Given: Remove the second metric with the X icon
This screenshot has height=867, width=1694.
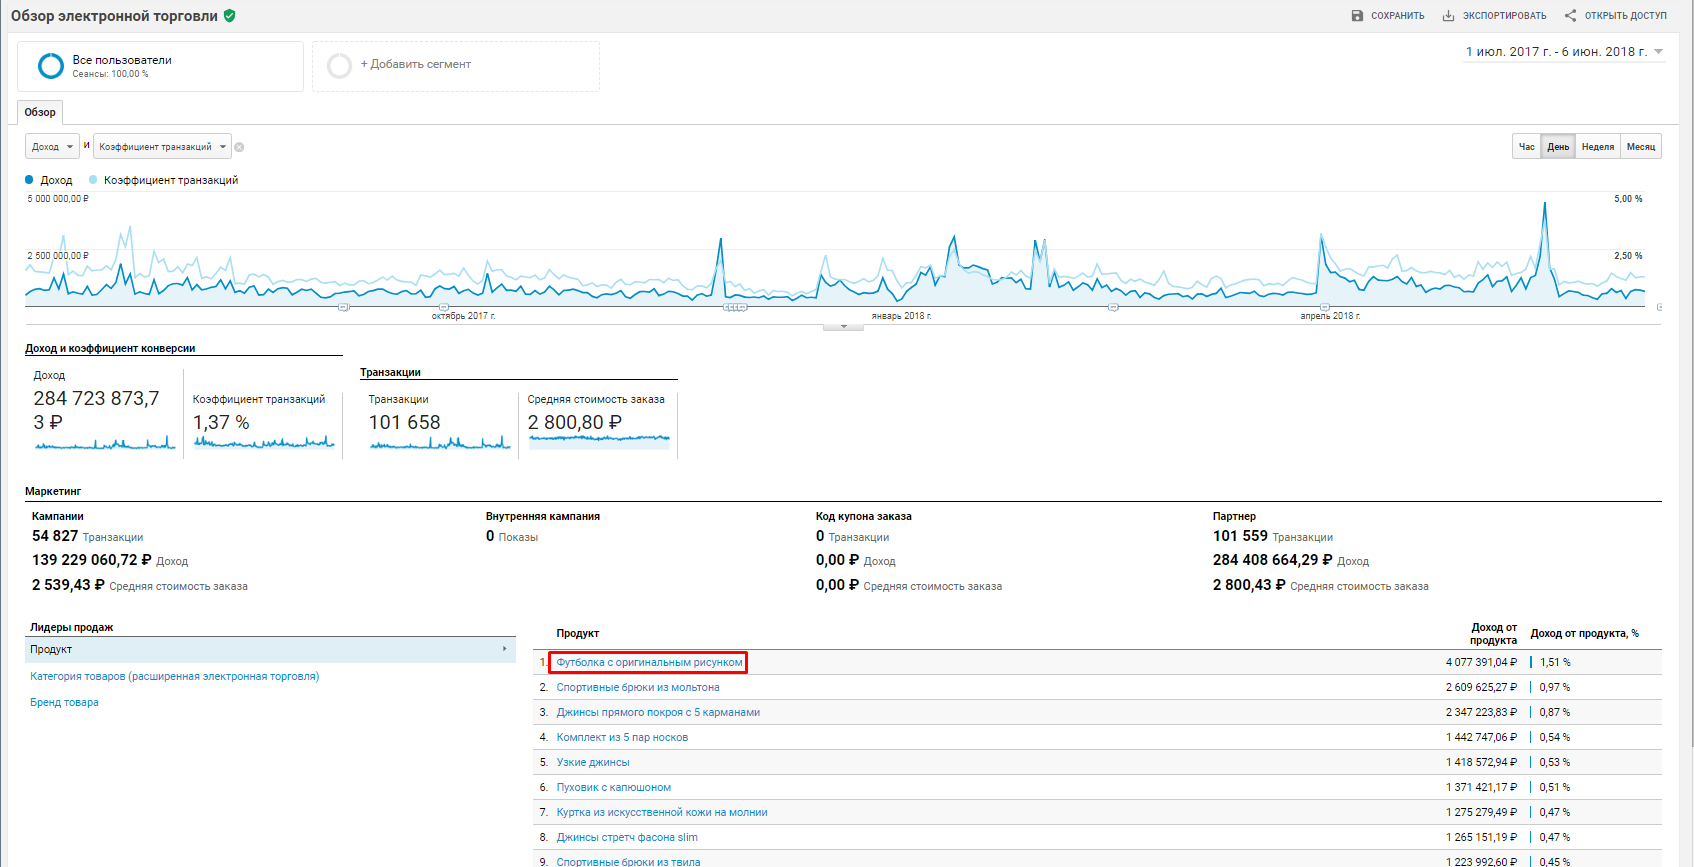Looking at the screenshot, I should pyautogui.click(x=239, y=147).
